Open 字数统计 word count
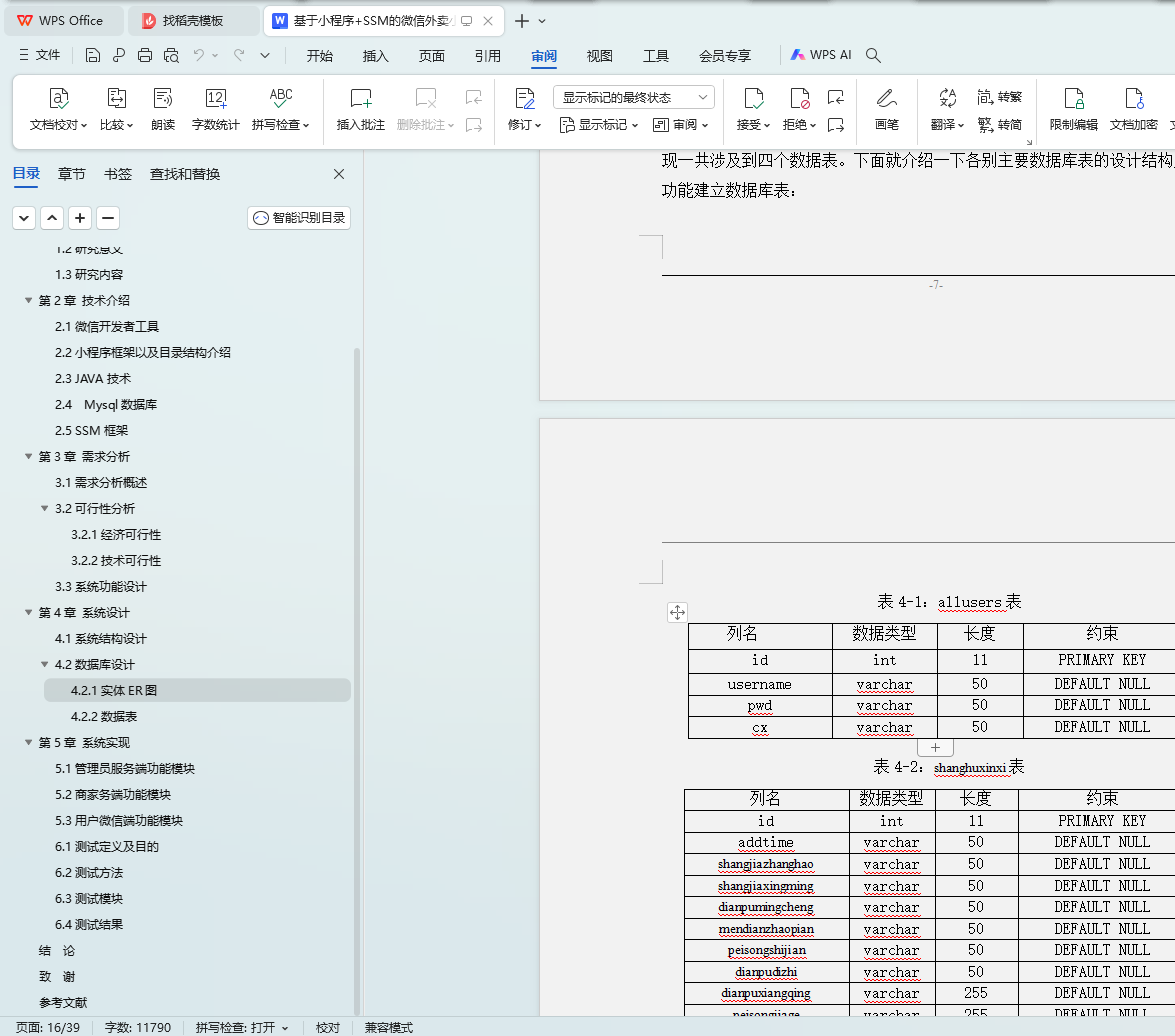The image size is (1175, 1036). pyautogui.click(x=215, y=109)
